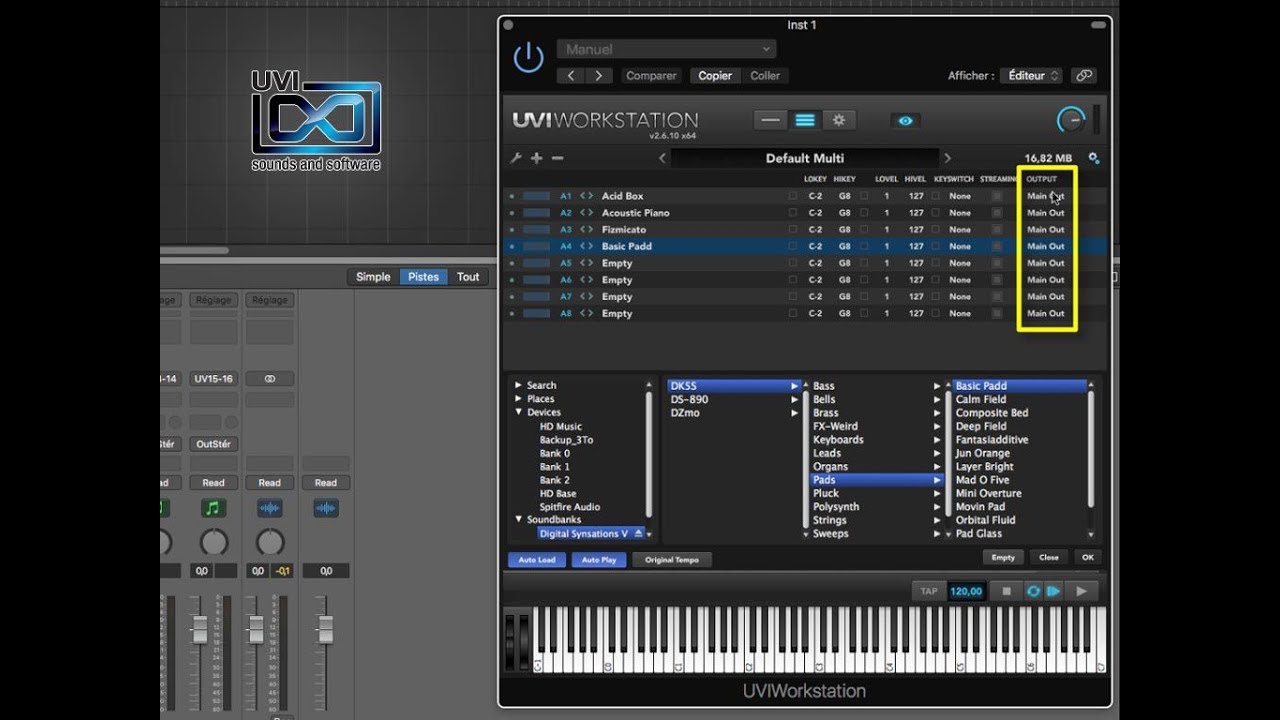Viewport: 1280px width, 720px height.
Task: Click the Coller button
Action: point(765,76)
